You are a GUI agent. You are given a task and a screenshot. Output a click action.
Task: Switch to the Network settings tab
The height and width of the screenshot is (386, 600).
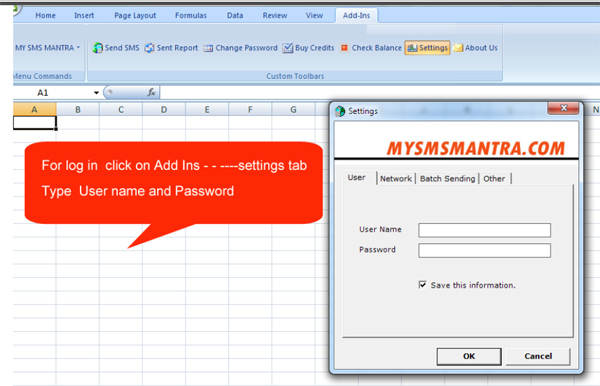click(x=396, y=179)
